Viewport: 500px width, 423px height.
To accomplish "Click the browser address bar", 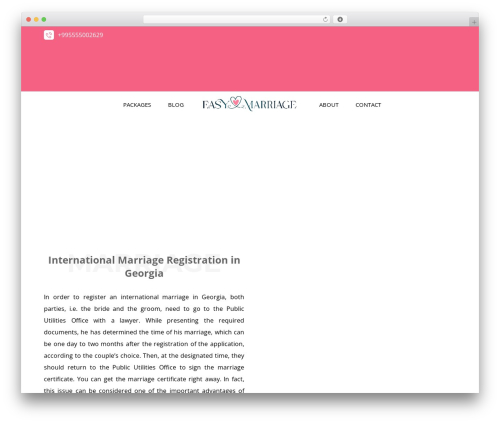I will [x=236, y=19].
